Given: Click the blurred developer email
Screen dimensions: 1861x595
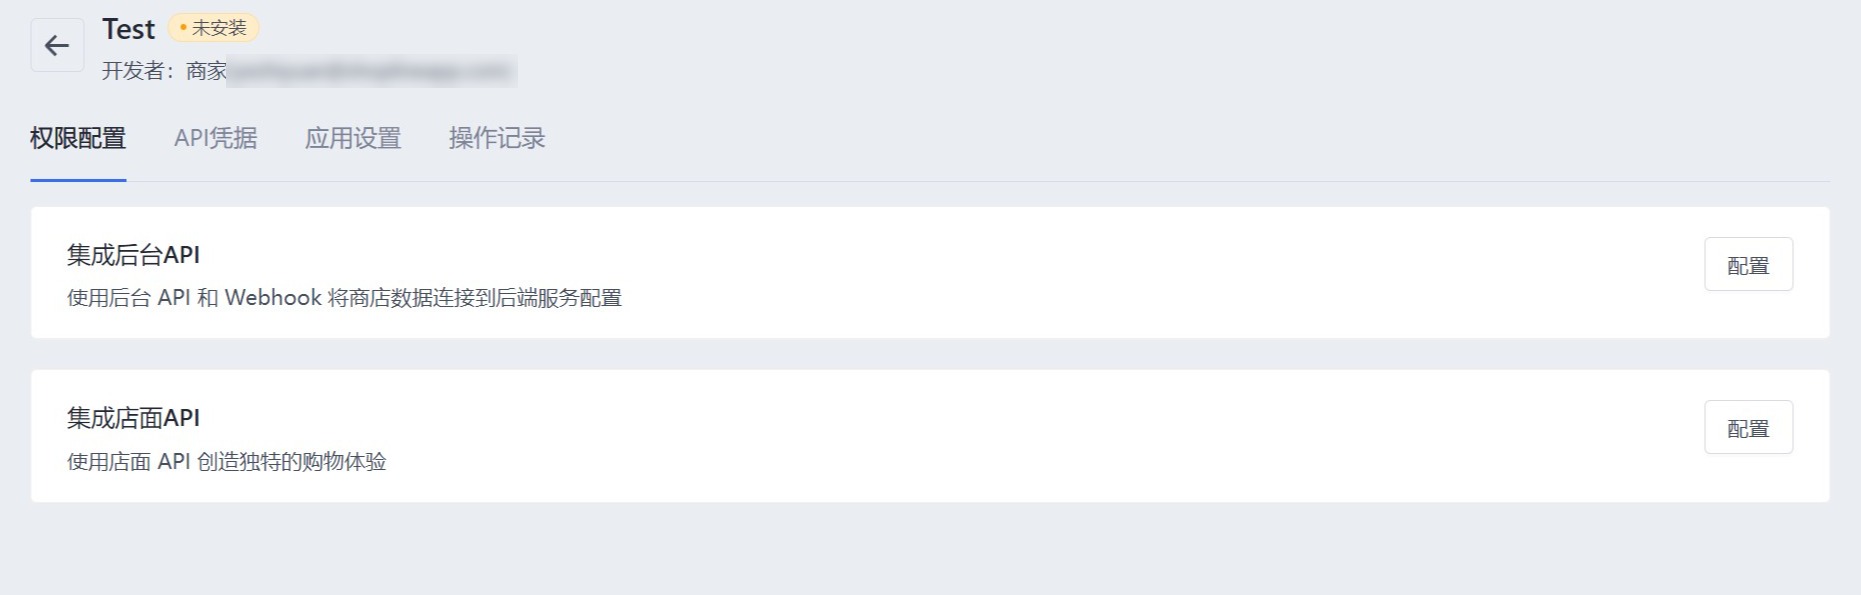Looking at the screenshot, I should tap(372, 71).
